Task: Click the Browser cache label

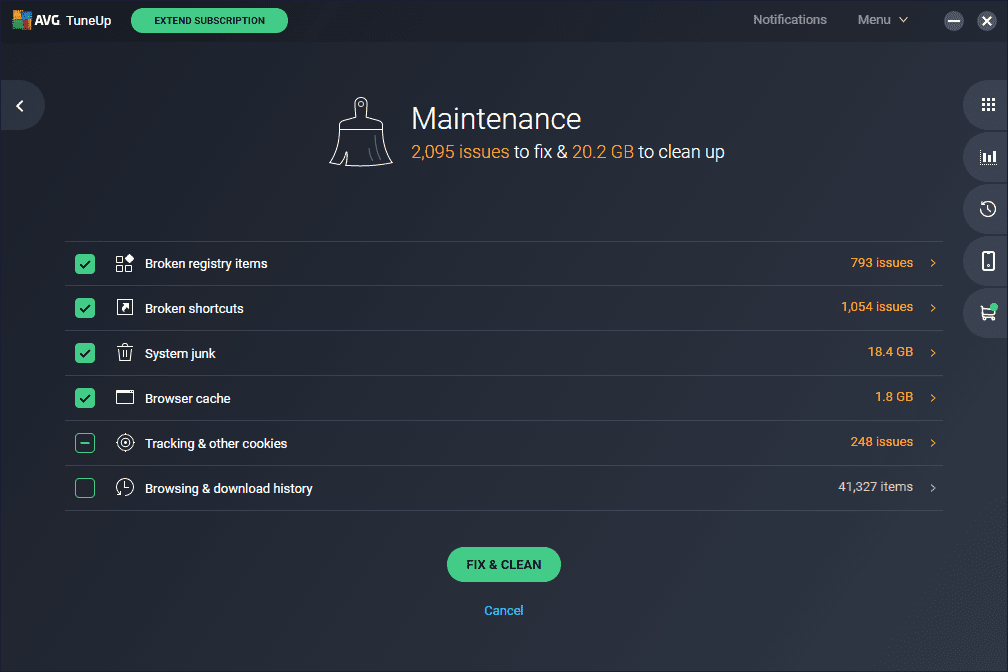Action: point(188,399)
